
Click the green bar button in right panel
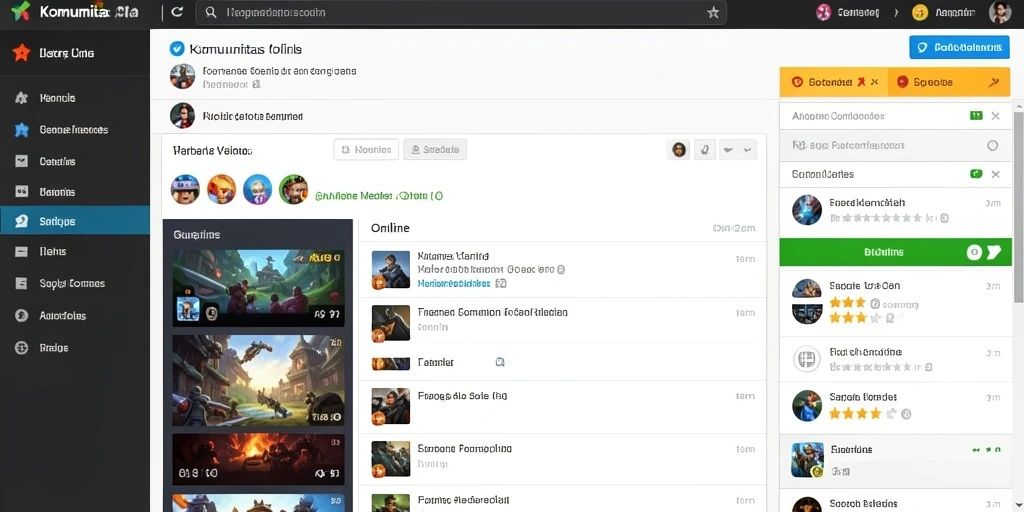(x=895, y=252)
